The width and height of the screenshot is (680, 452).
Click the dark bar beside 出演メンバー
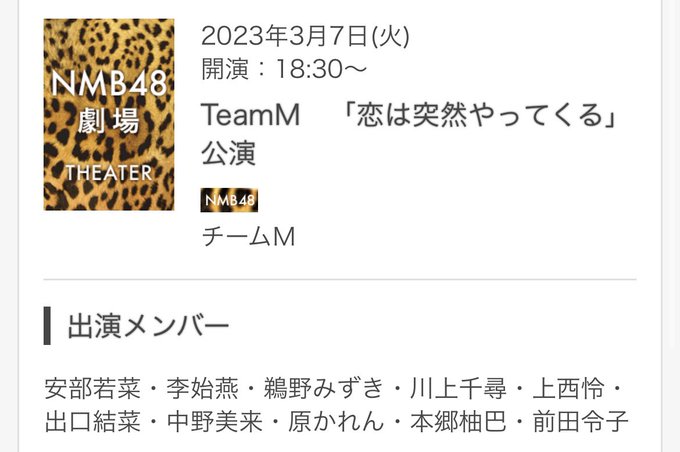(x=47, y=326)
